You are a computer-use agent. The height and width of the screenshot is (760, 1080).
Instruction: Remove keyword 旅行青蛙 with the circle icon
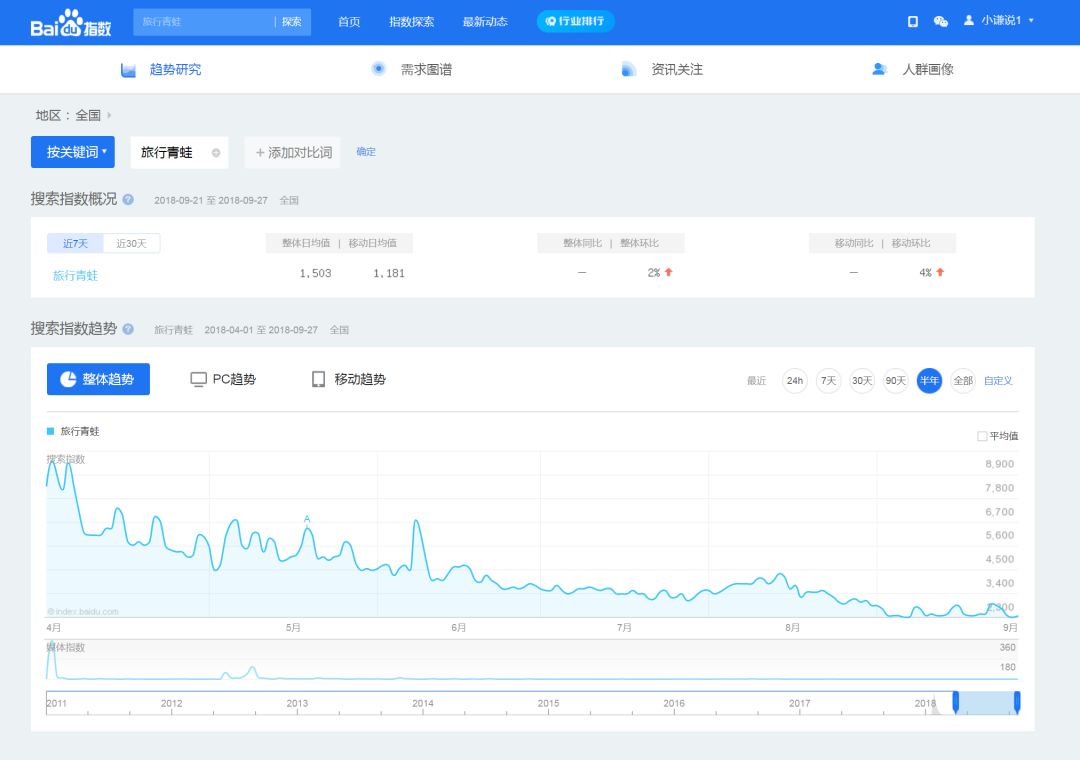(216, 153)
